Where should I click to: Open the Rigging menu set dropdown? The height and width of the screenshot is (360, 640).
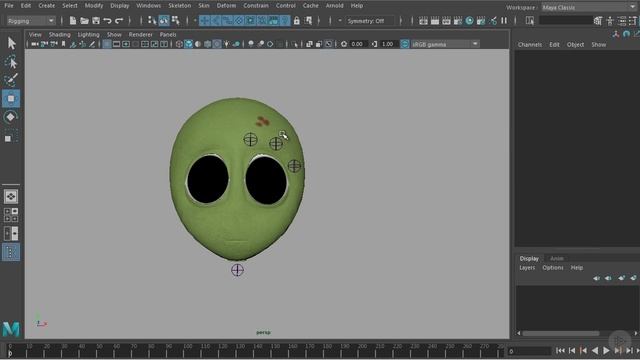coord(31,21)
